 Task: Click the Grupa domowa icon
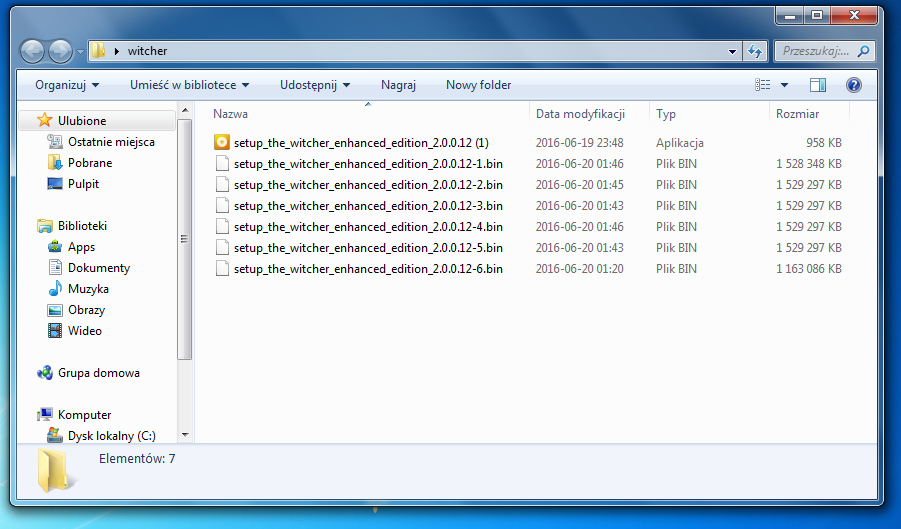(x=45, y=373)
